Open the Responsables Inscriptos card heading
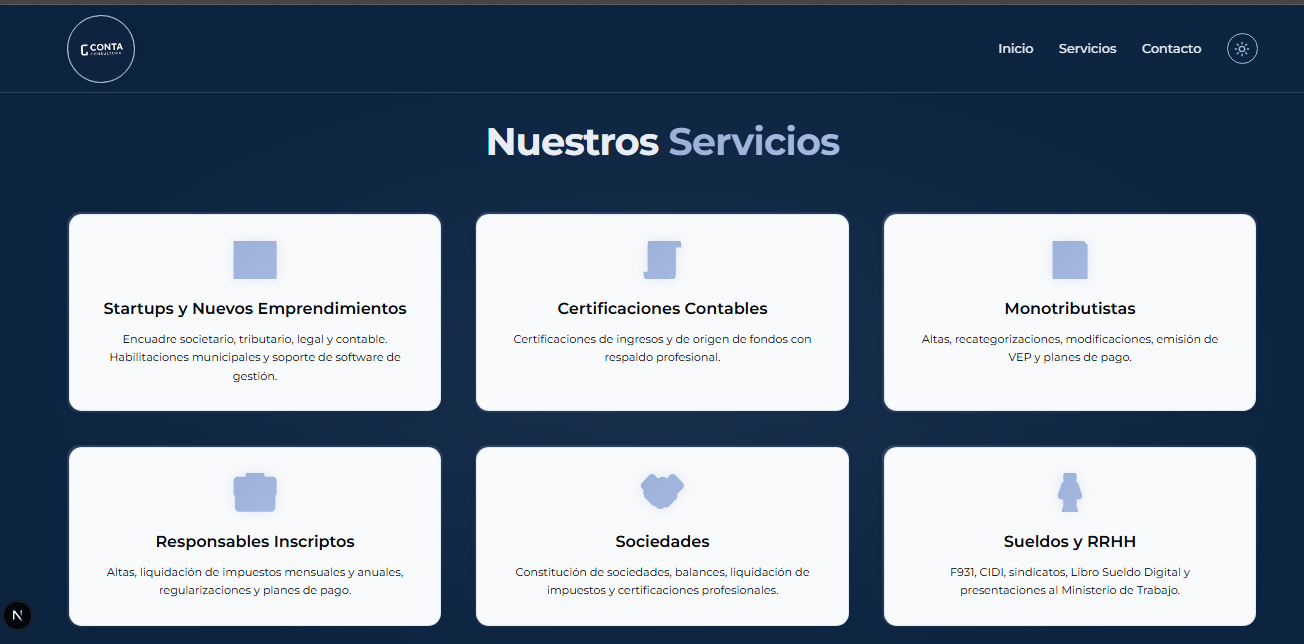This screenshot has height=644, width=1304. tap(255, 542)
